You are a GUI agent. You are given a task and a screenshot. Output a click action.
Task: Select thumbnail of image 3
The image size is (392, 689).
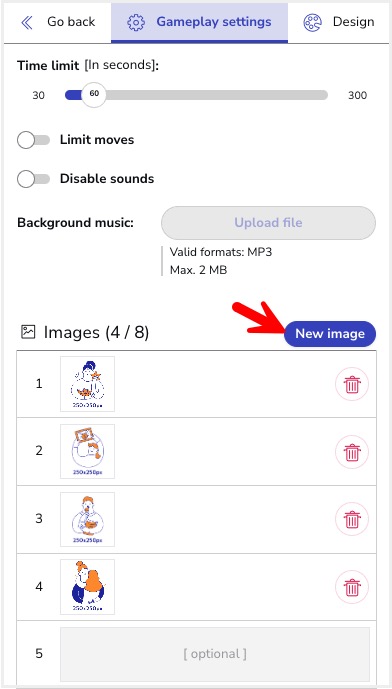coord(87,519)
